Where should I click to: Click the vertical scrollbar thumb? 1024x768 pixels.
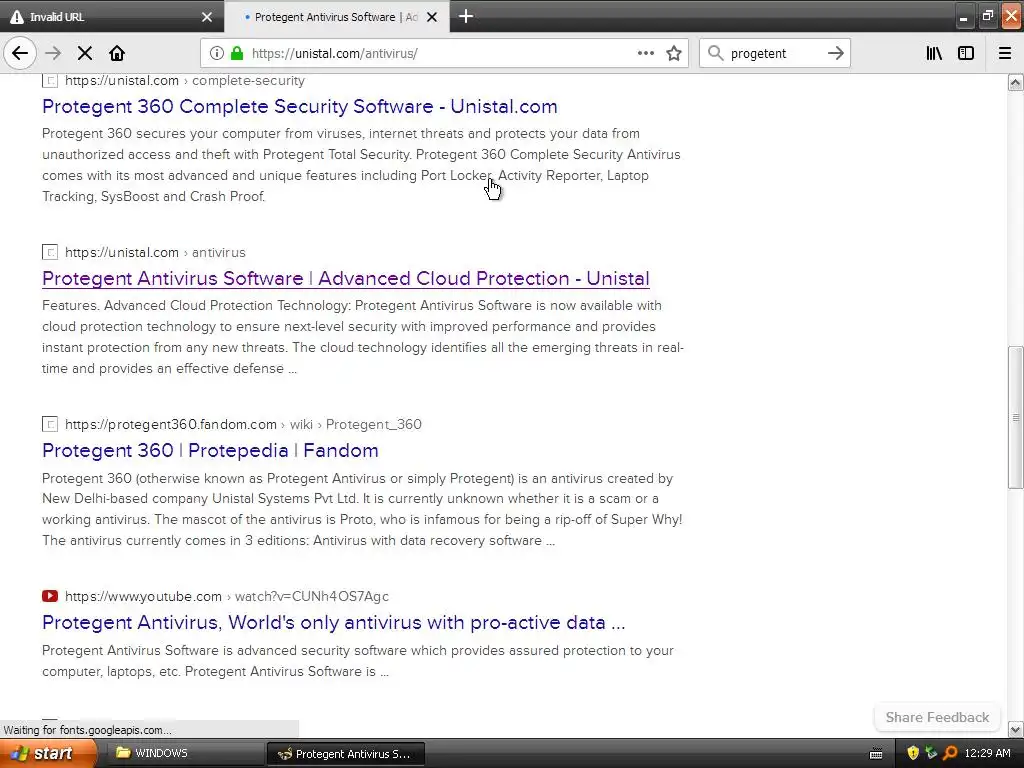[1015, 417]
